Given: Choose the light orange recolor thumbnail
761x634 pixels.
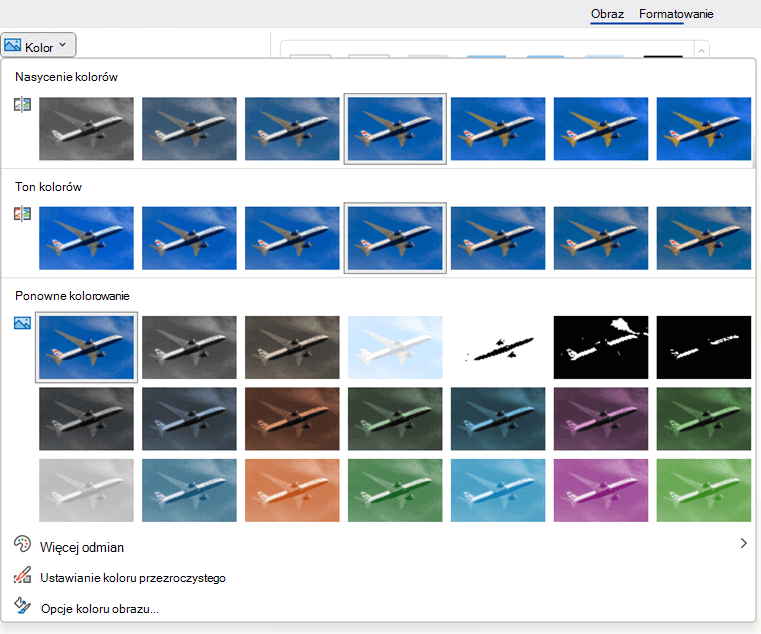Looking at the screenshot, I should pos(292,490).
